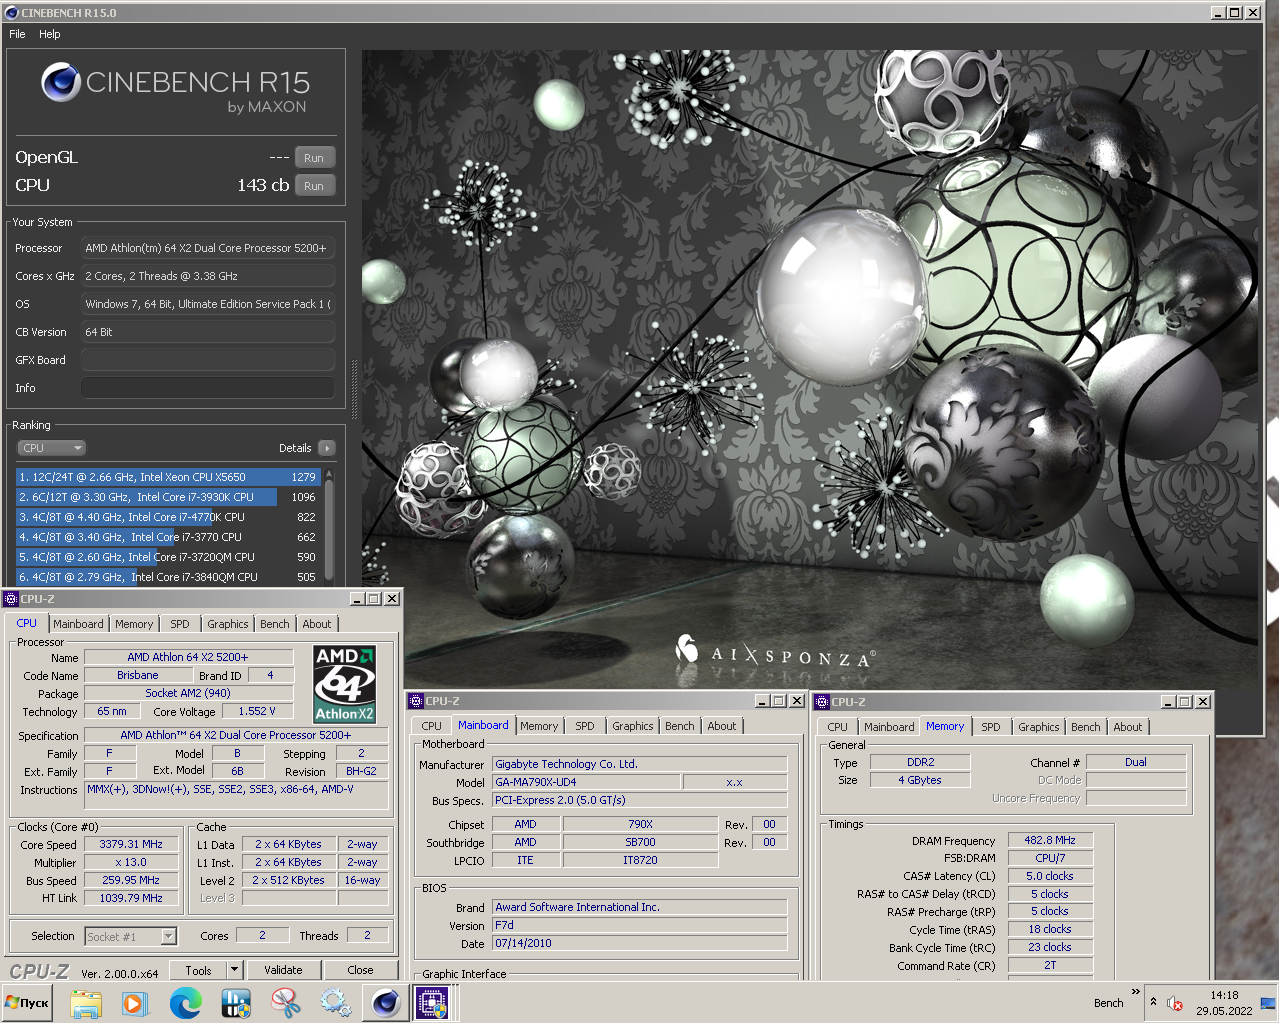Click the Core Voltage 1.552 V value
The height and width of the screenshot is (1023, 1279).
257,711
